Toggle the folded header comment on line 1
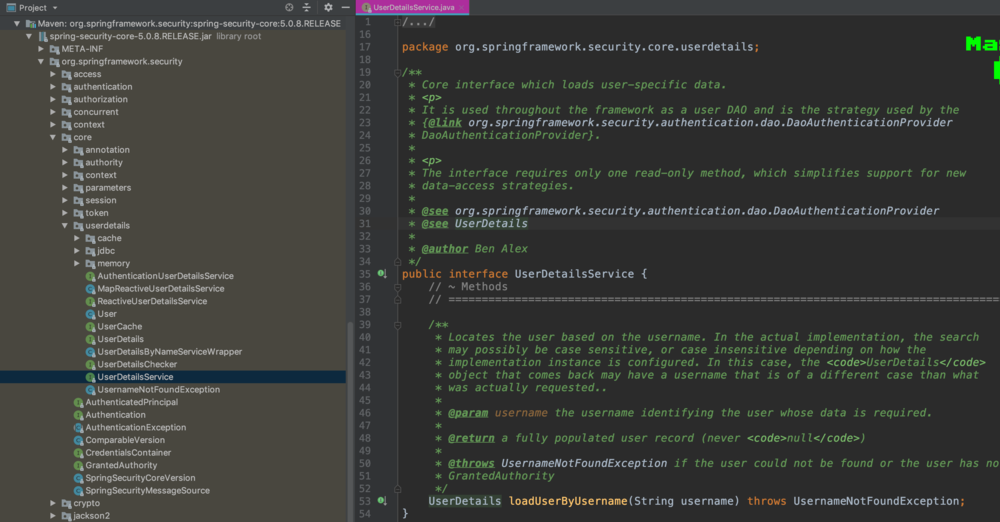1000x522 pixels. [400, 22]
